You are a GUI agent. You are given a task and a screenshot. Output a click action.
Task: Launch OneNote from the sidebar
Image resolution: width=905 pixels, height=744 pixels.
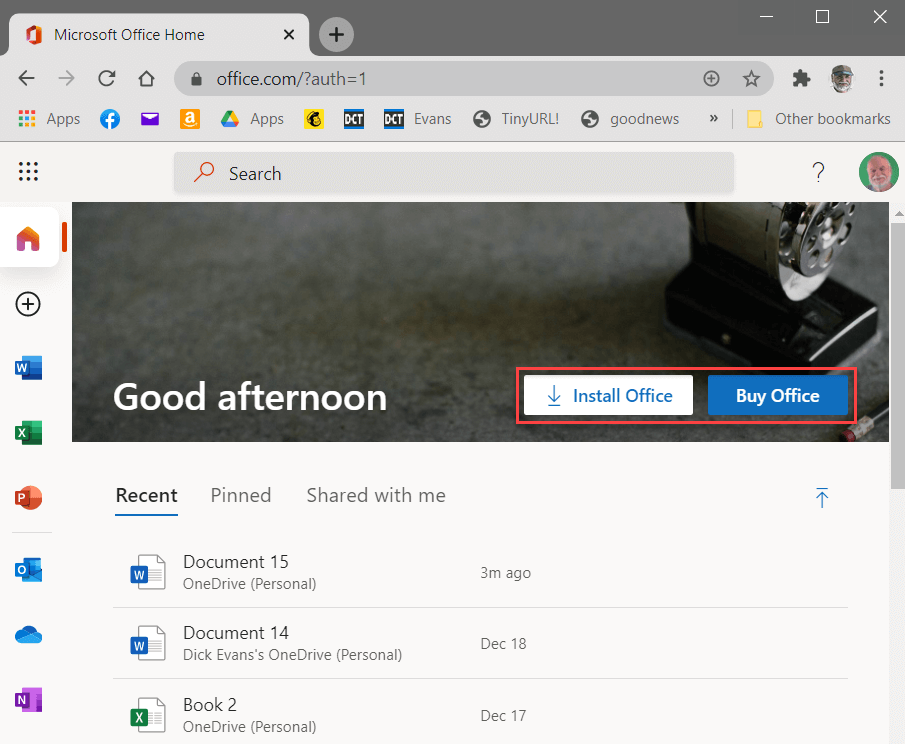click(28, 700)
